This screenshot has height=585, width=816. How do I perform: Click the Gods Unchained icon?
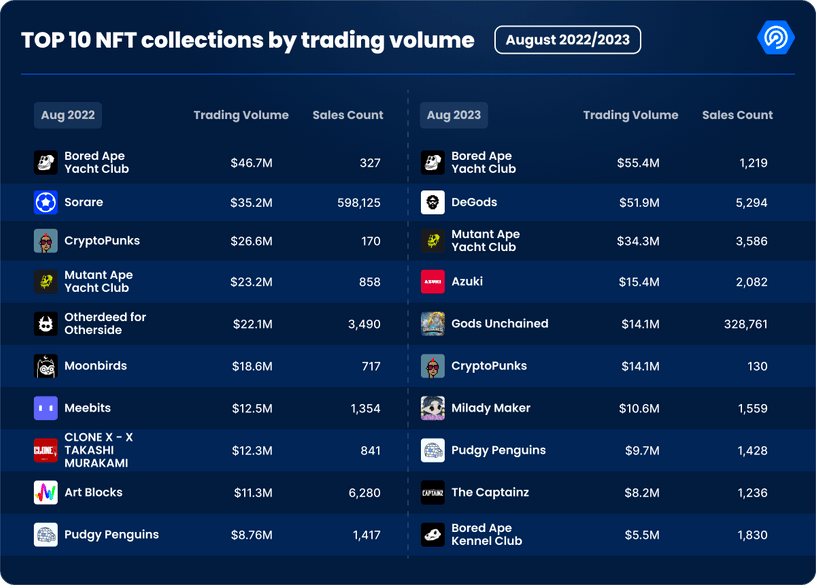[x=433, y=324]
